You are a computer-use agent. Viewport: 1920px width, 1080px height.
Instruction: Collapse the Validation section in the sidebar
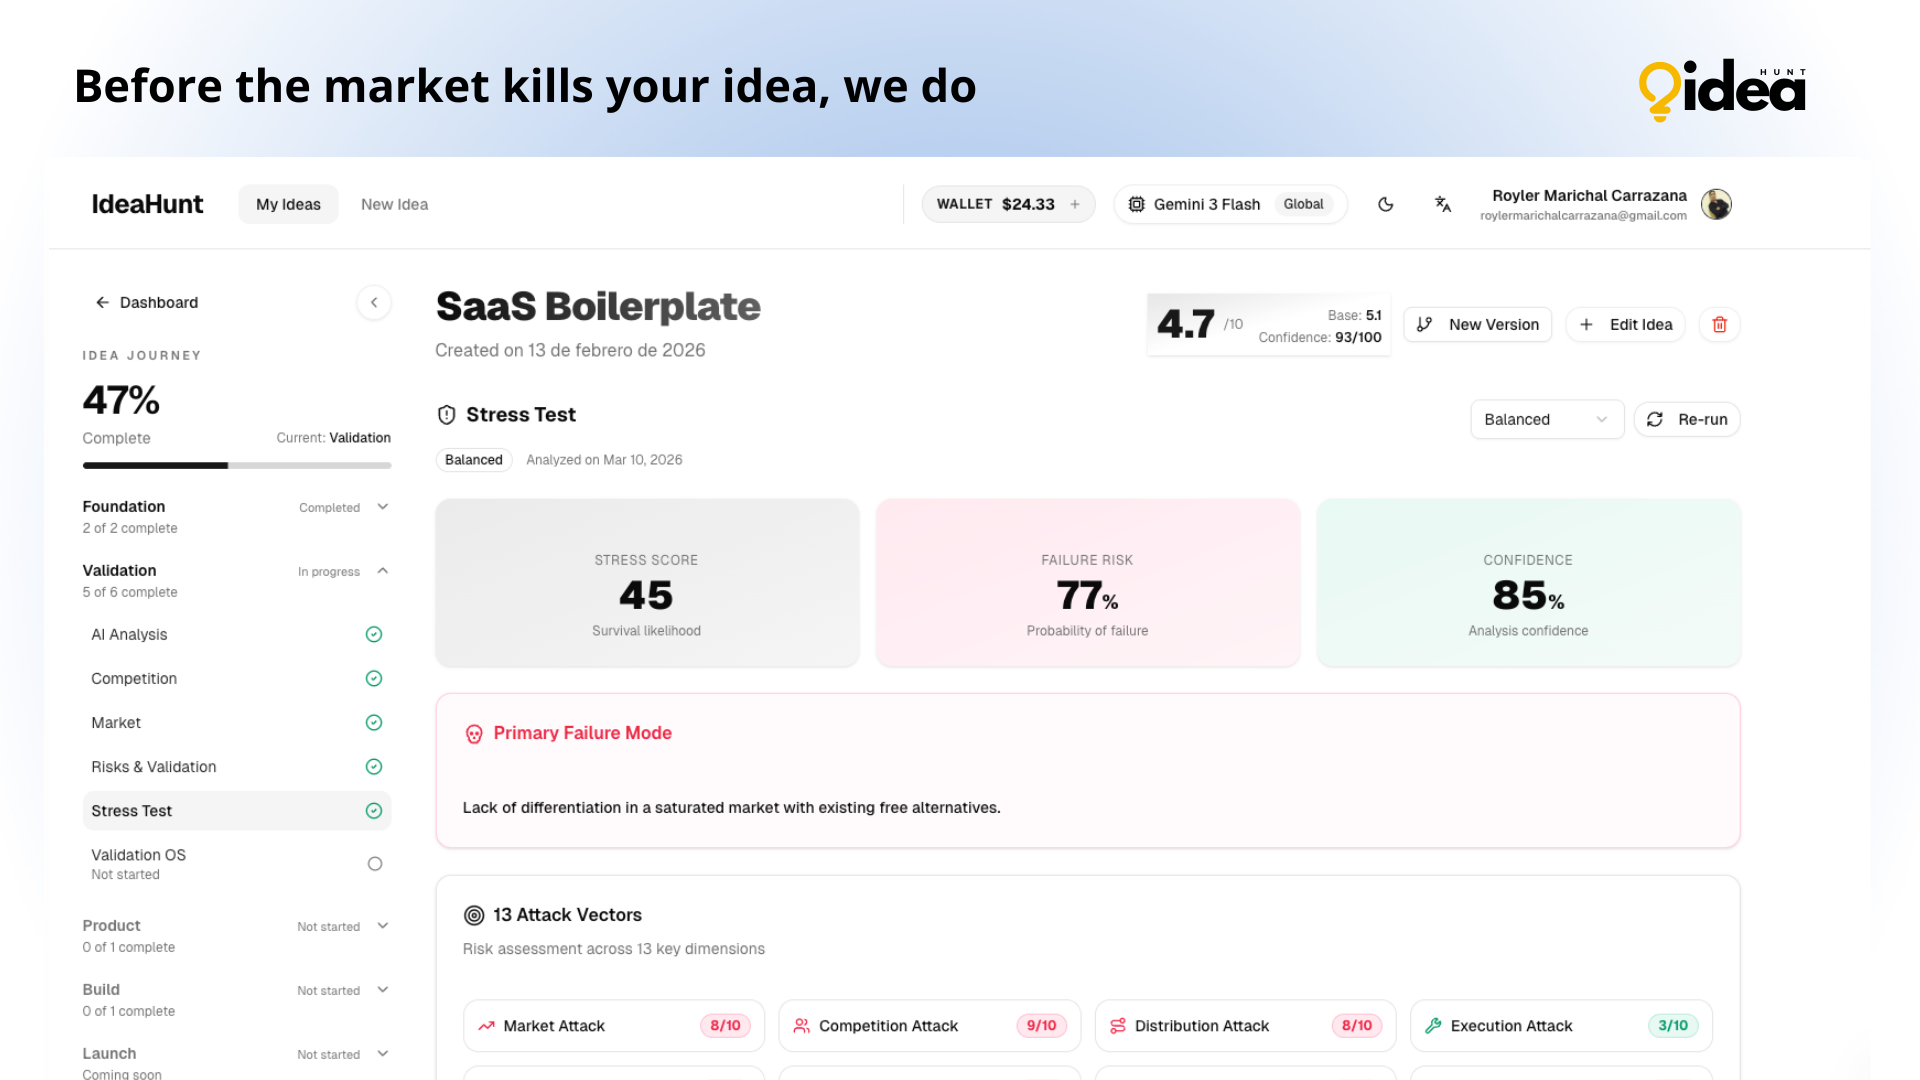click(x=382, y=571)
